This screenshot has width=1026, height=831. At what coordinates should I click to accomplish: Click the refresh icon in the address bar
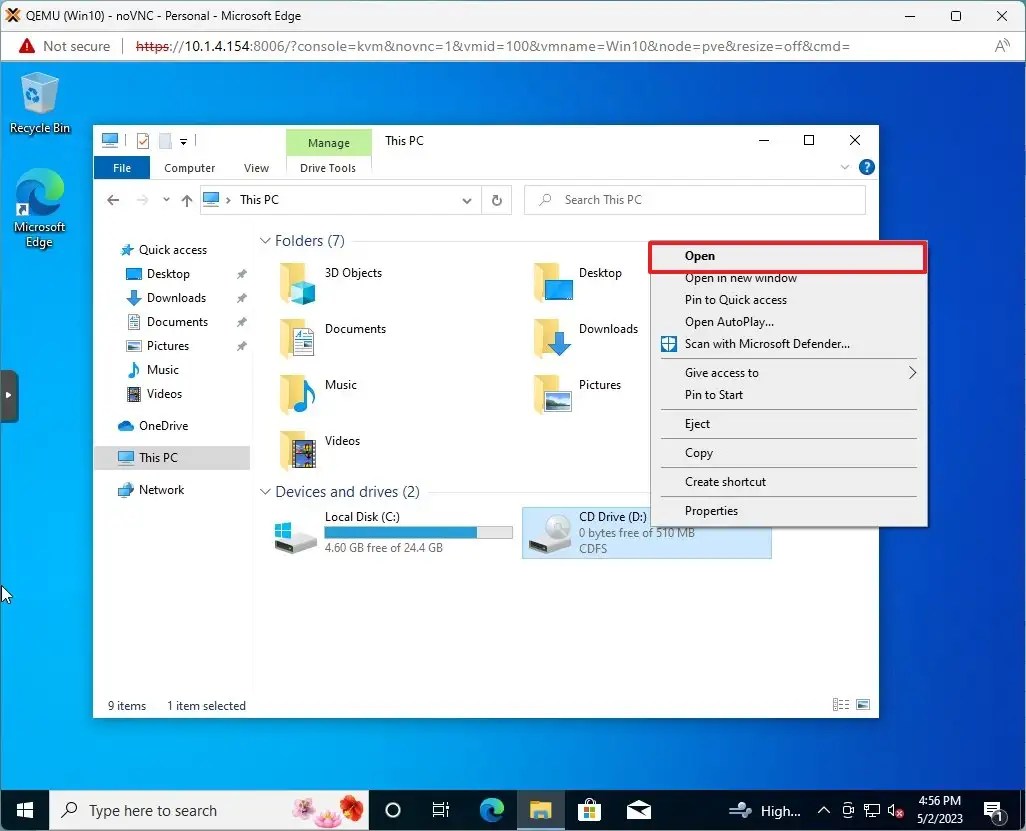click(497, 200)
